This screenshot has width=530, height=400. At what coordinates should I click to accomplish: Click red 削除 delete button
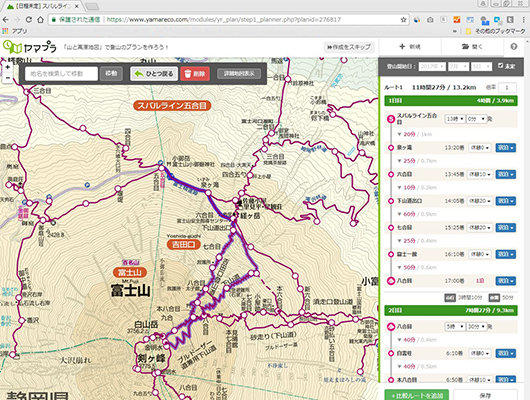[x=195, y=73]
